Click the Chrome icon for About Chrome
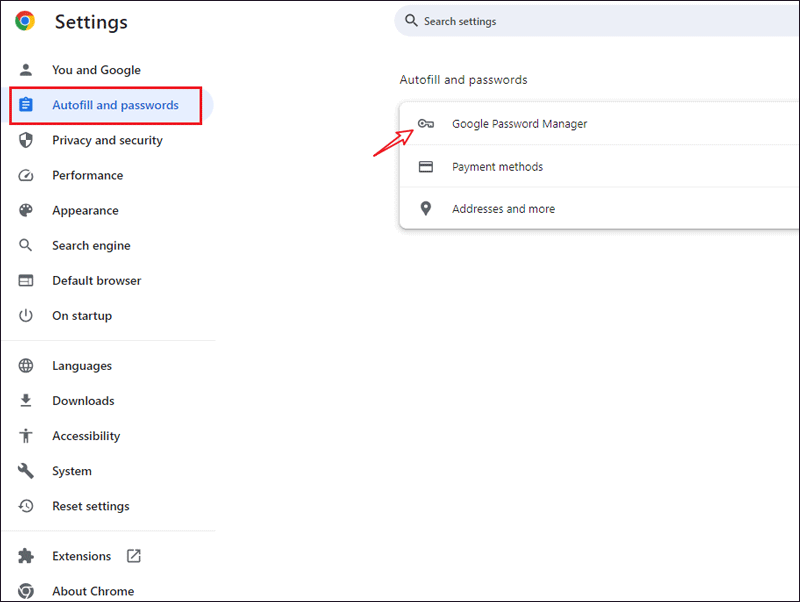The height and width of the screenshot is (602, 800). pyautogui.click(x=26, y=591)
